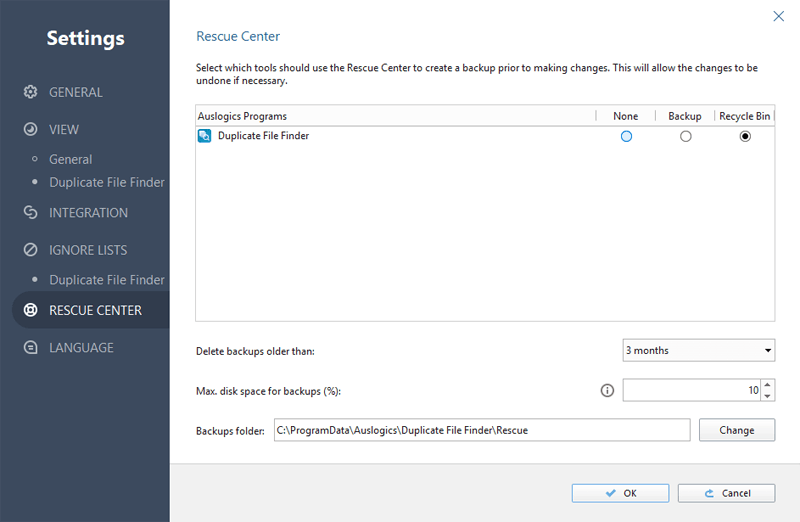This screenshot has height=522, width=800.
Task: Click the Backup column header
Action: (685, 116)
